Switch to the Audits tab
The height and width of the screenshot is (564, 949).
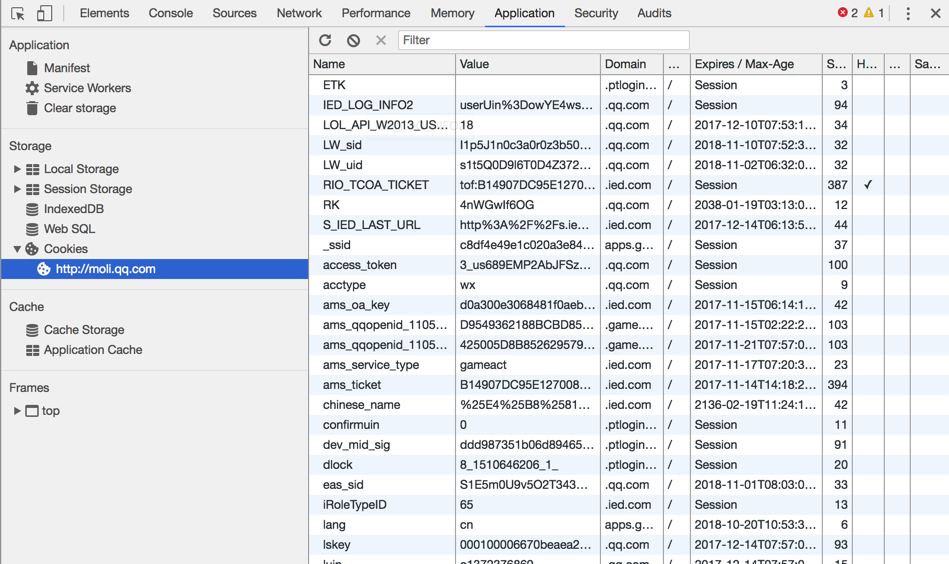pyautogui.click(x=654, y=13)
